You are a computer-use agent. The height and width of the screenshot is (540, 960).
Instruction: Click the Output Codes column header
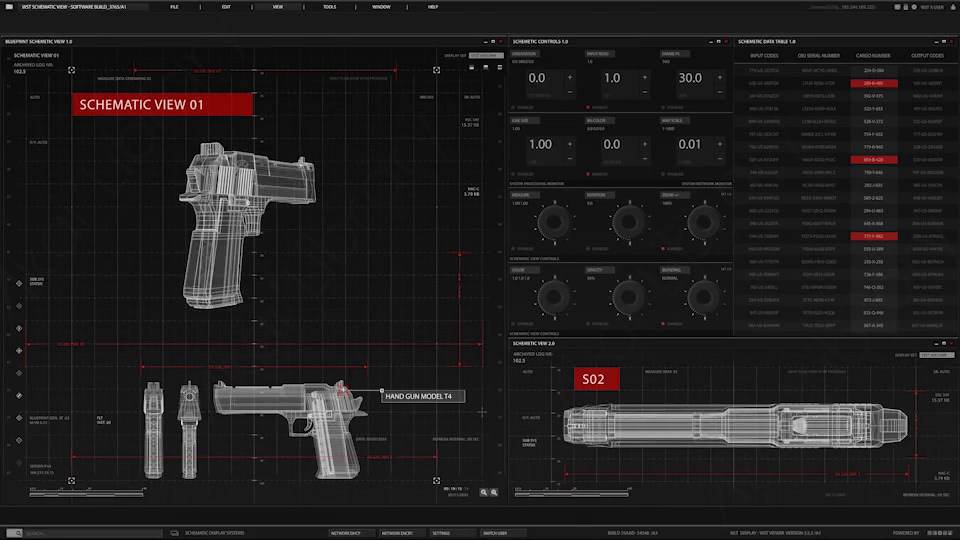[928, 56]
